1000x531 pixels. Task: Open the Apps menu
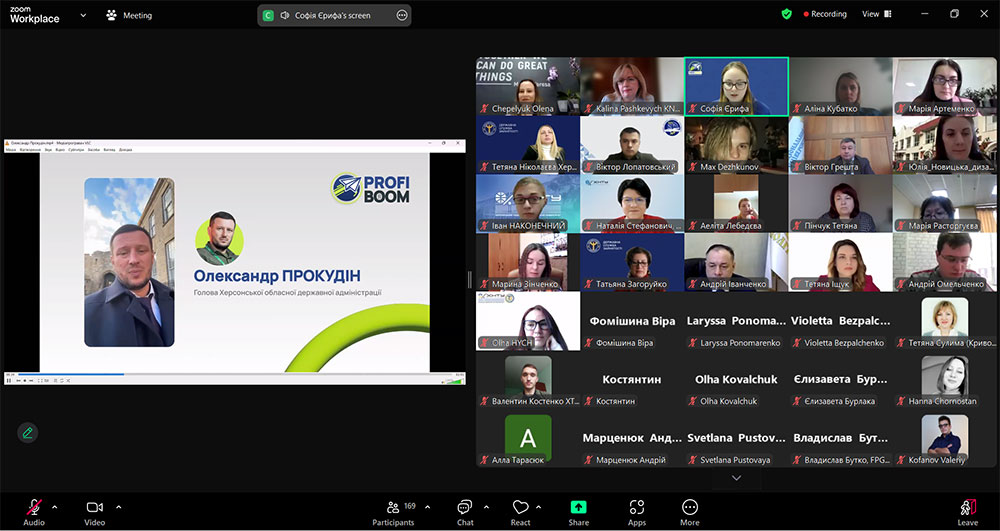(636, 512)
